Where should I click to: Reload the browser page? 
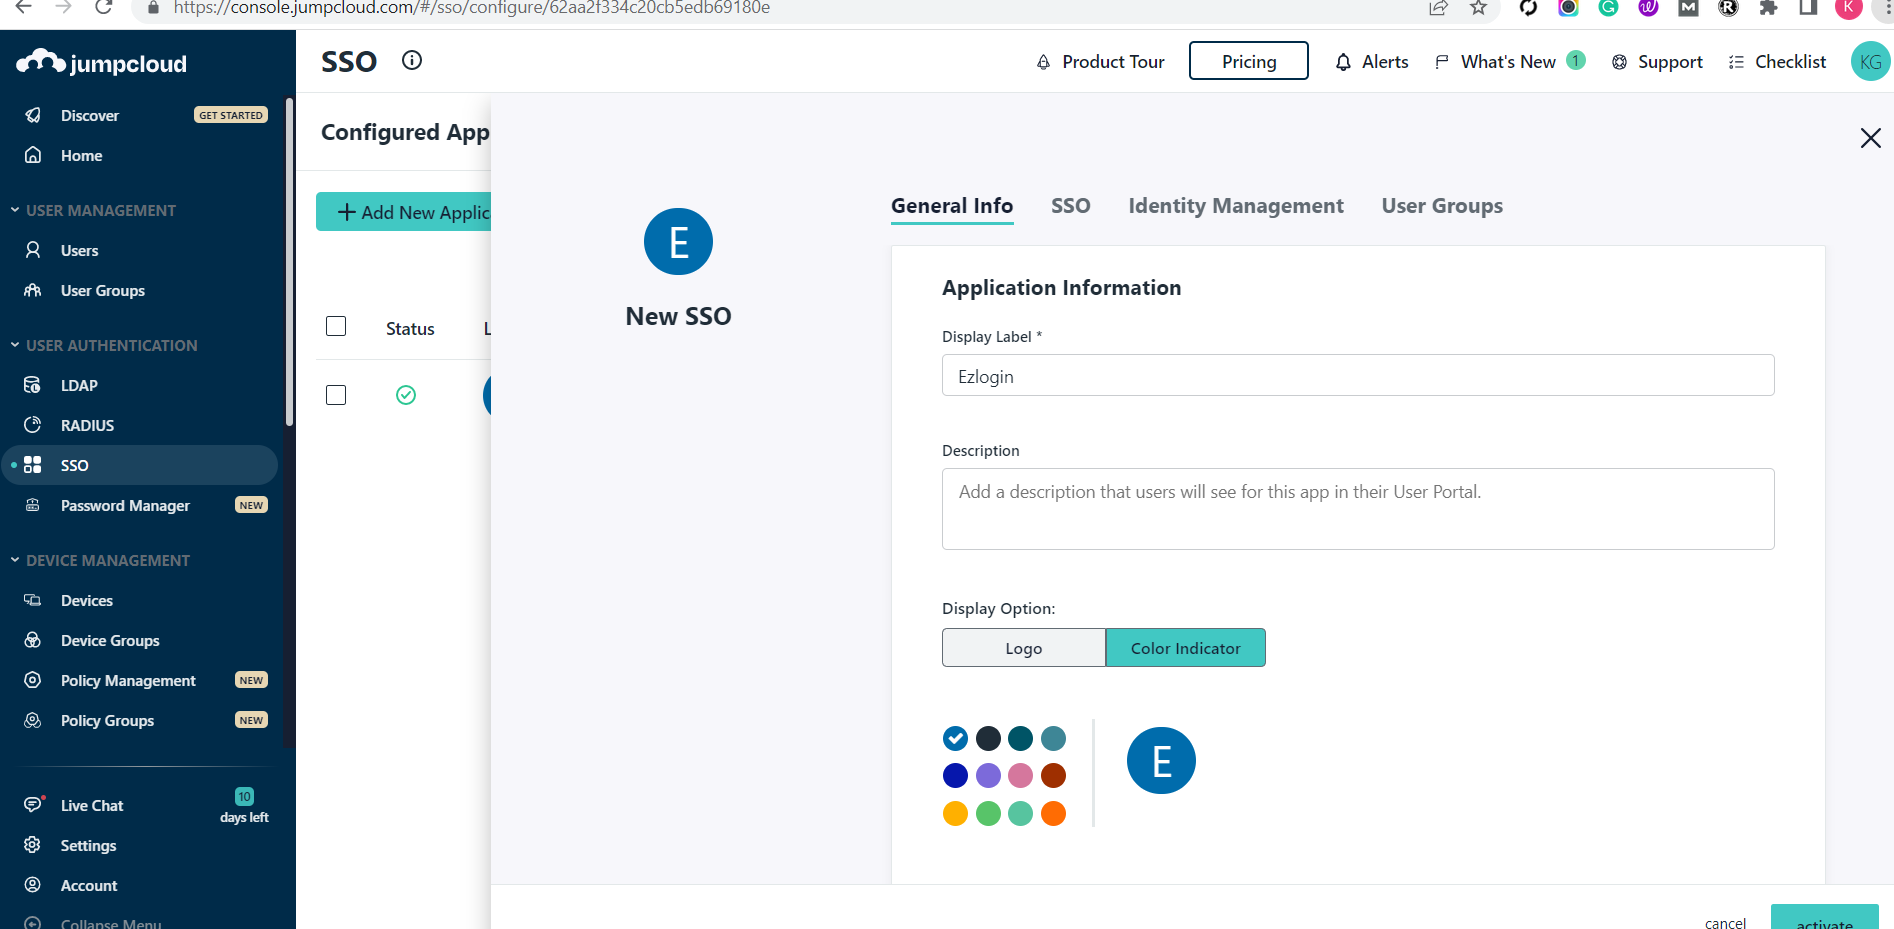(103, 8)
